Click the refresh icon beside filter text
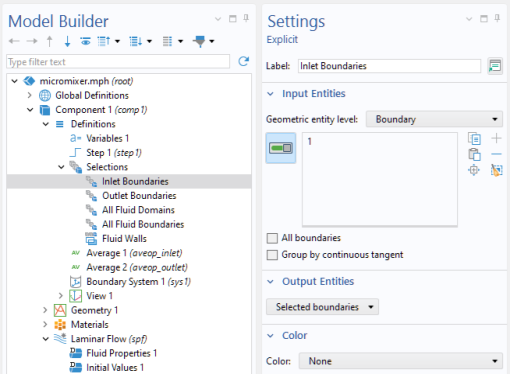Screen dimensions: 510x374 (x=244, y=61)
